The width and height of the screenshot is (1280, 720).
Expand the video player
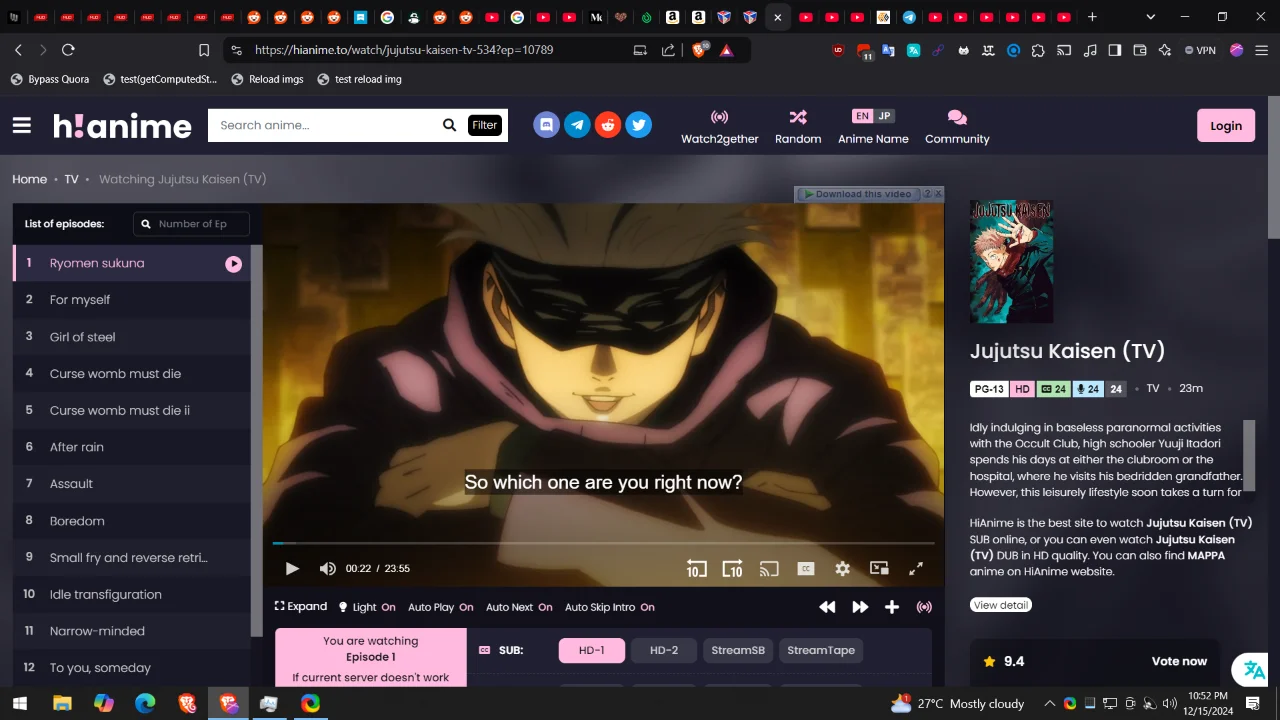301,607
